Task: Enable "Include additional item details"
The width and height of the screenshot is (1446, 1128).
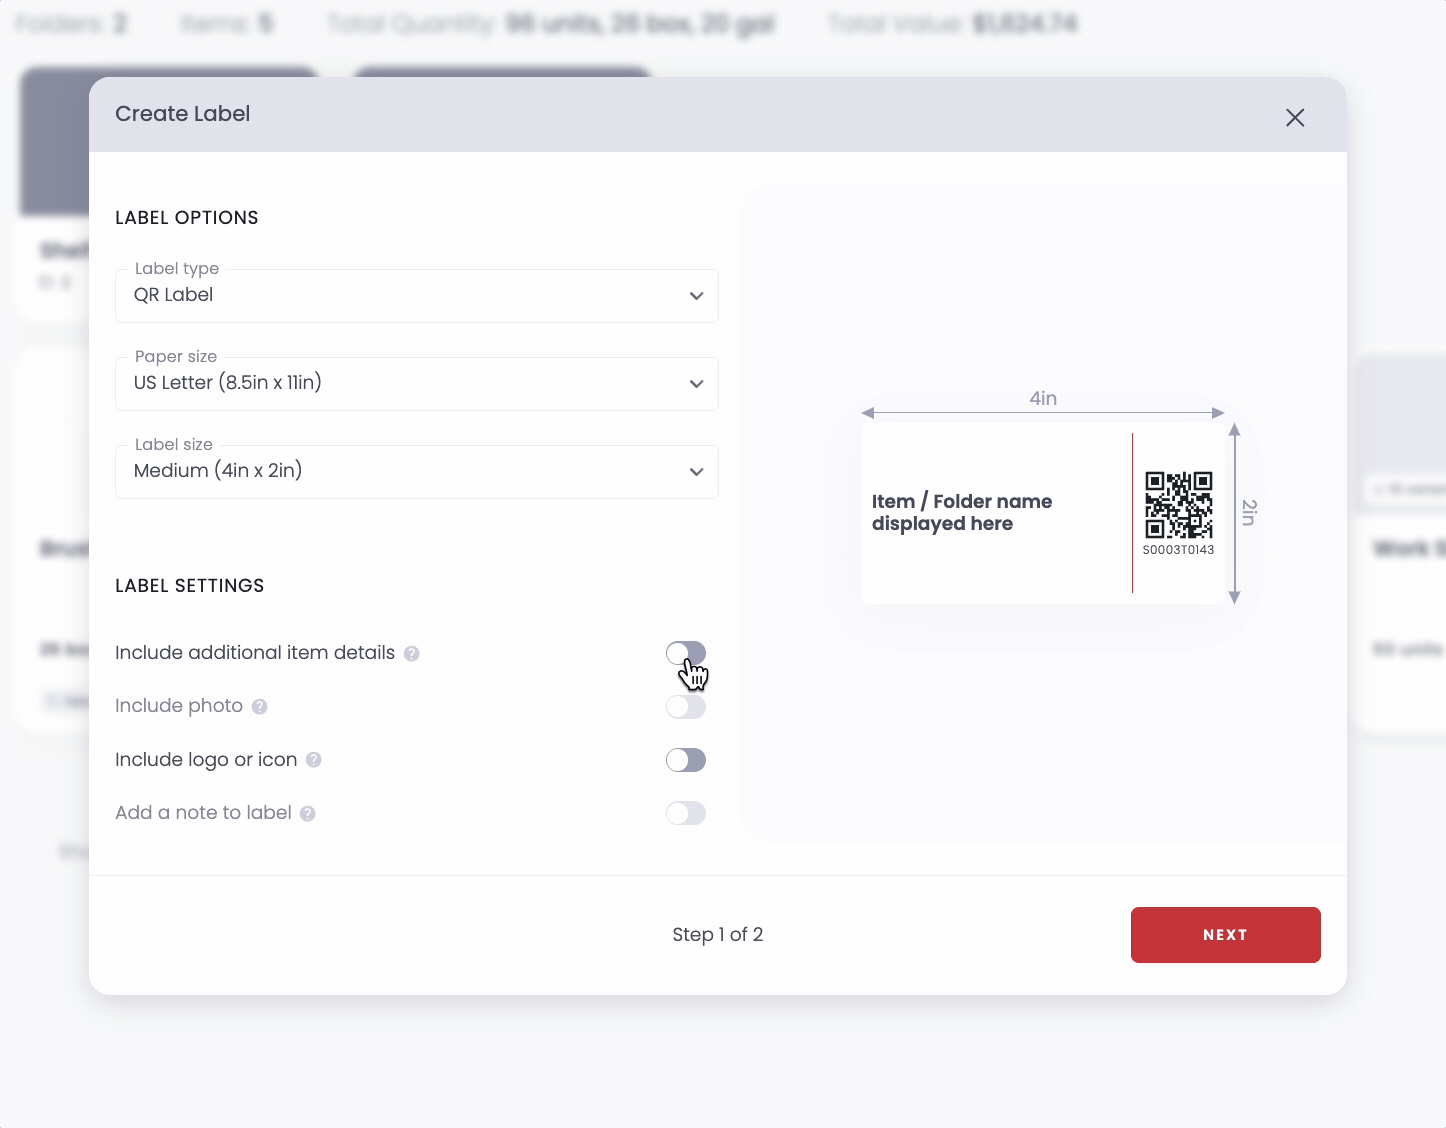Action: tap(686, 653)
